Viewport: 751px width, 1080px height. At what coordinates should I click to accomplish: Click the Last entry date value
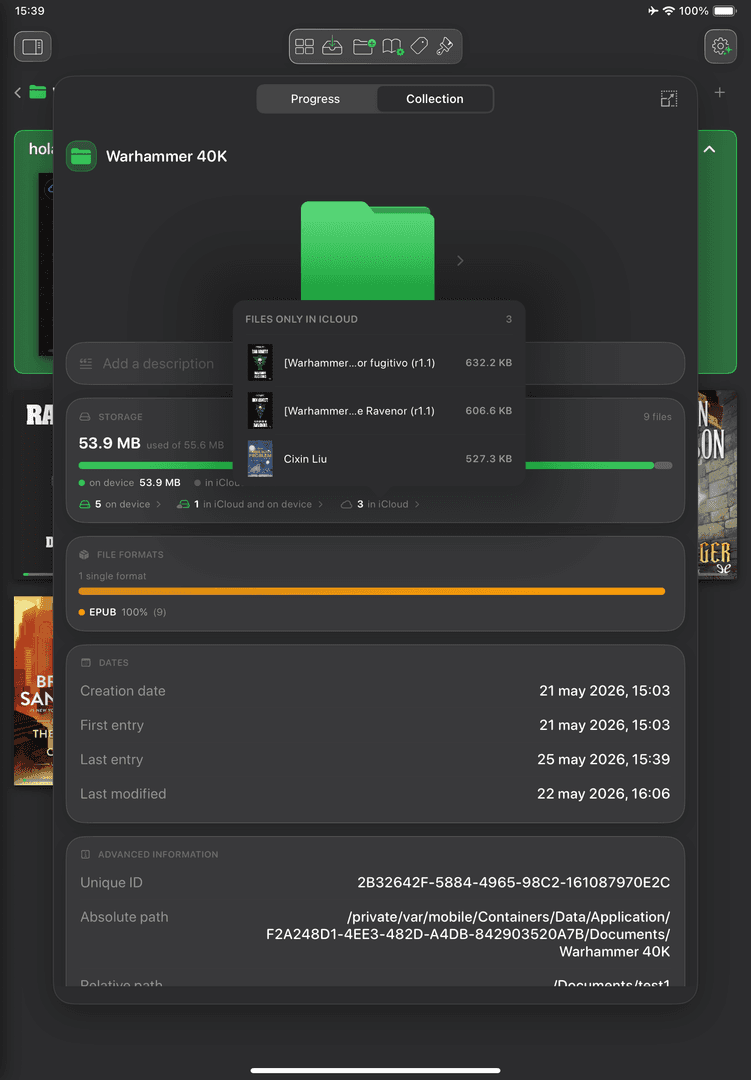(x=604, y=760)
